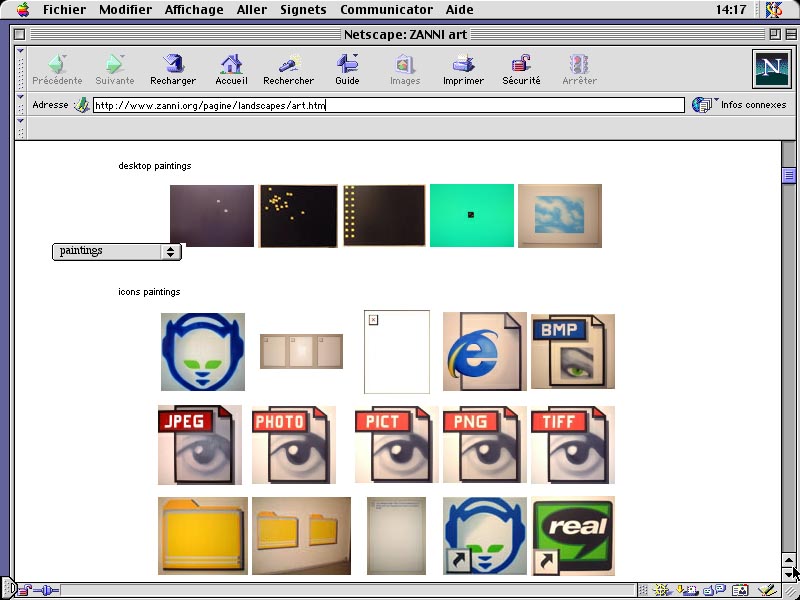Click the Napster icon painting thumbnail

[x=202, y=352]
